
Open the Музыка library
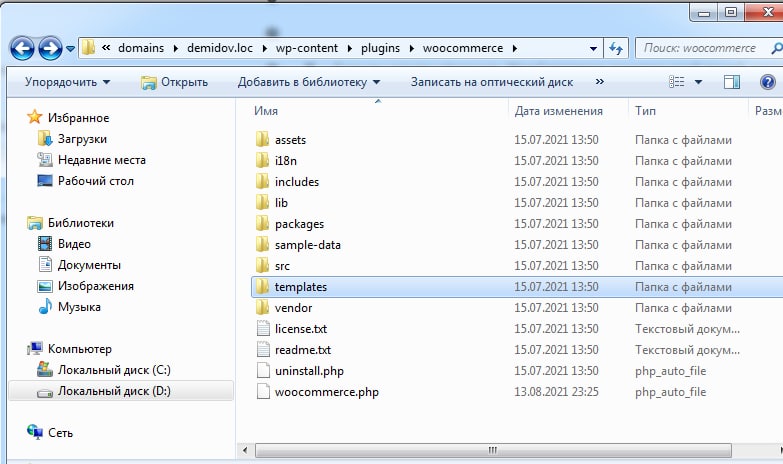(69, 307)
